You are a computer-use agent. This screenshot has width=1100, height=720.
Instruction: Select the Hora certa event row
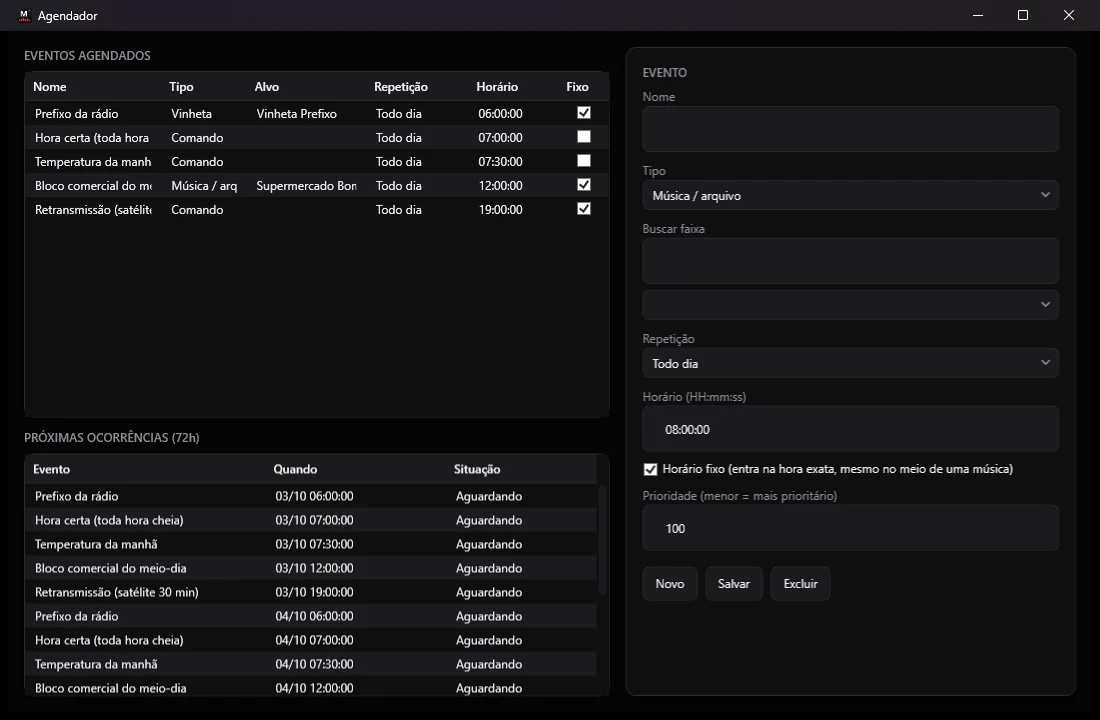[316, 138]
